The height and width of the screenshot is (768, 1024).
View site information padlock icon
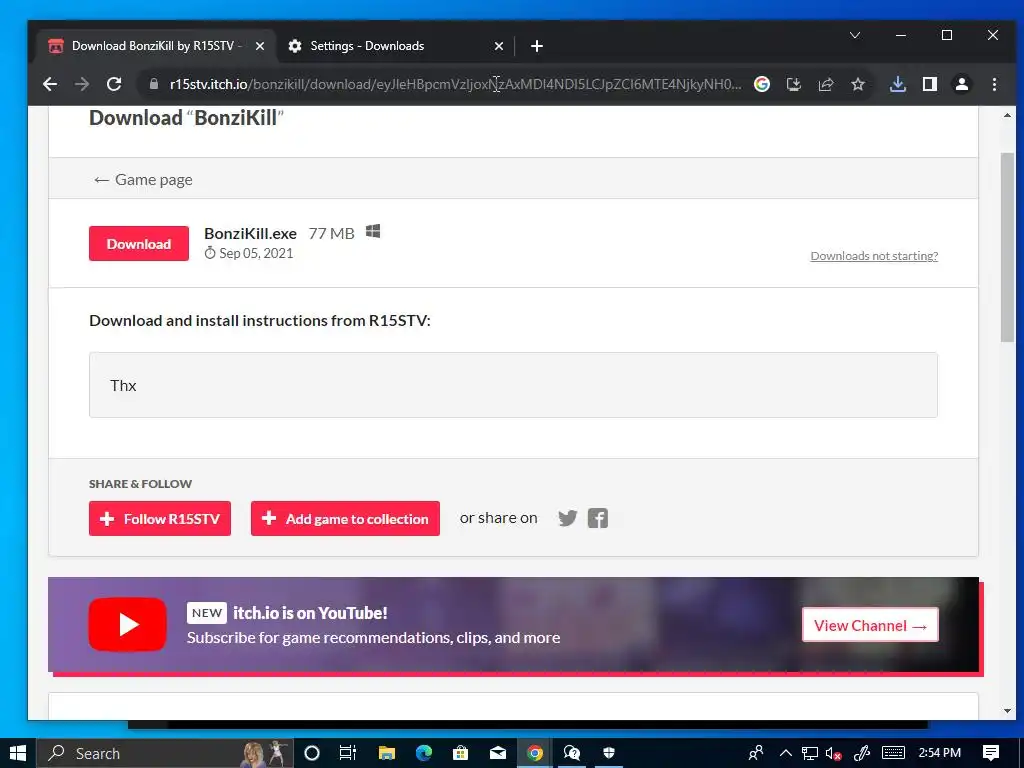[153, 84]
